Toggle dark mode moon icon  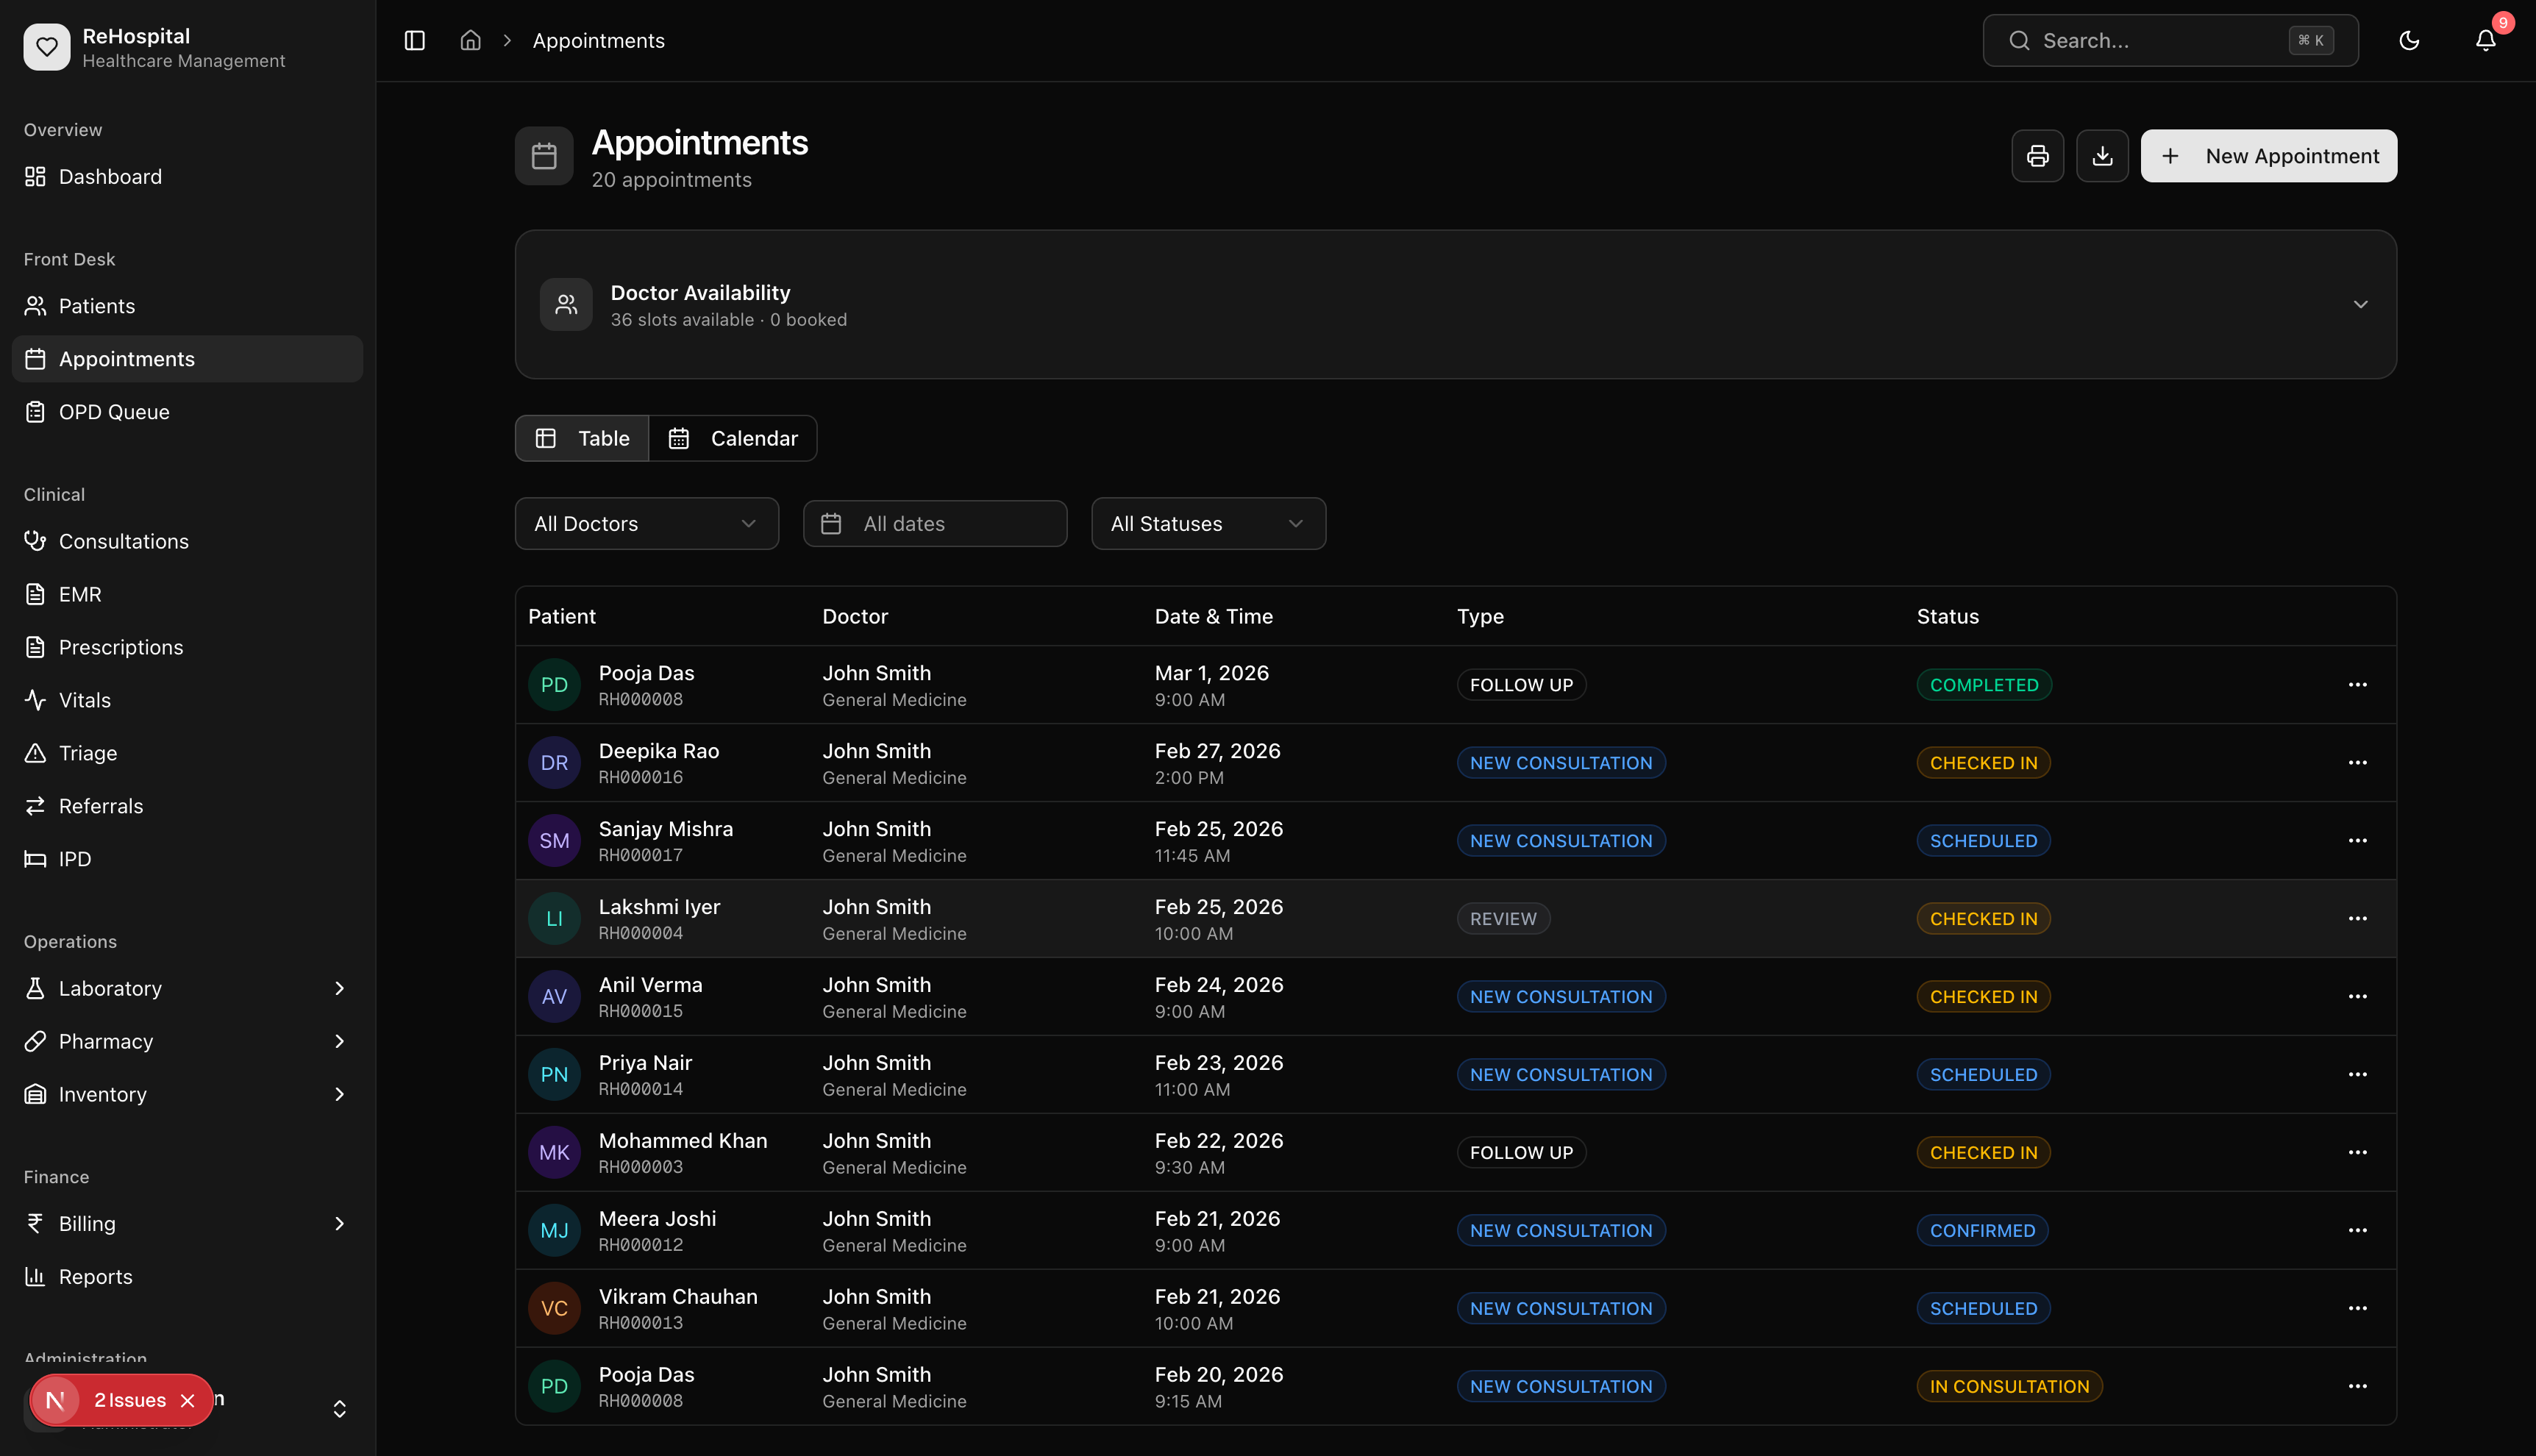tap(2409, 41)
